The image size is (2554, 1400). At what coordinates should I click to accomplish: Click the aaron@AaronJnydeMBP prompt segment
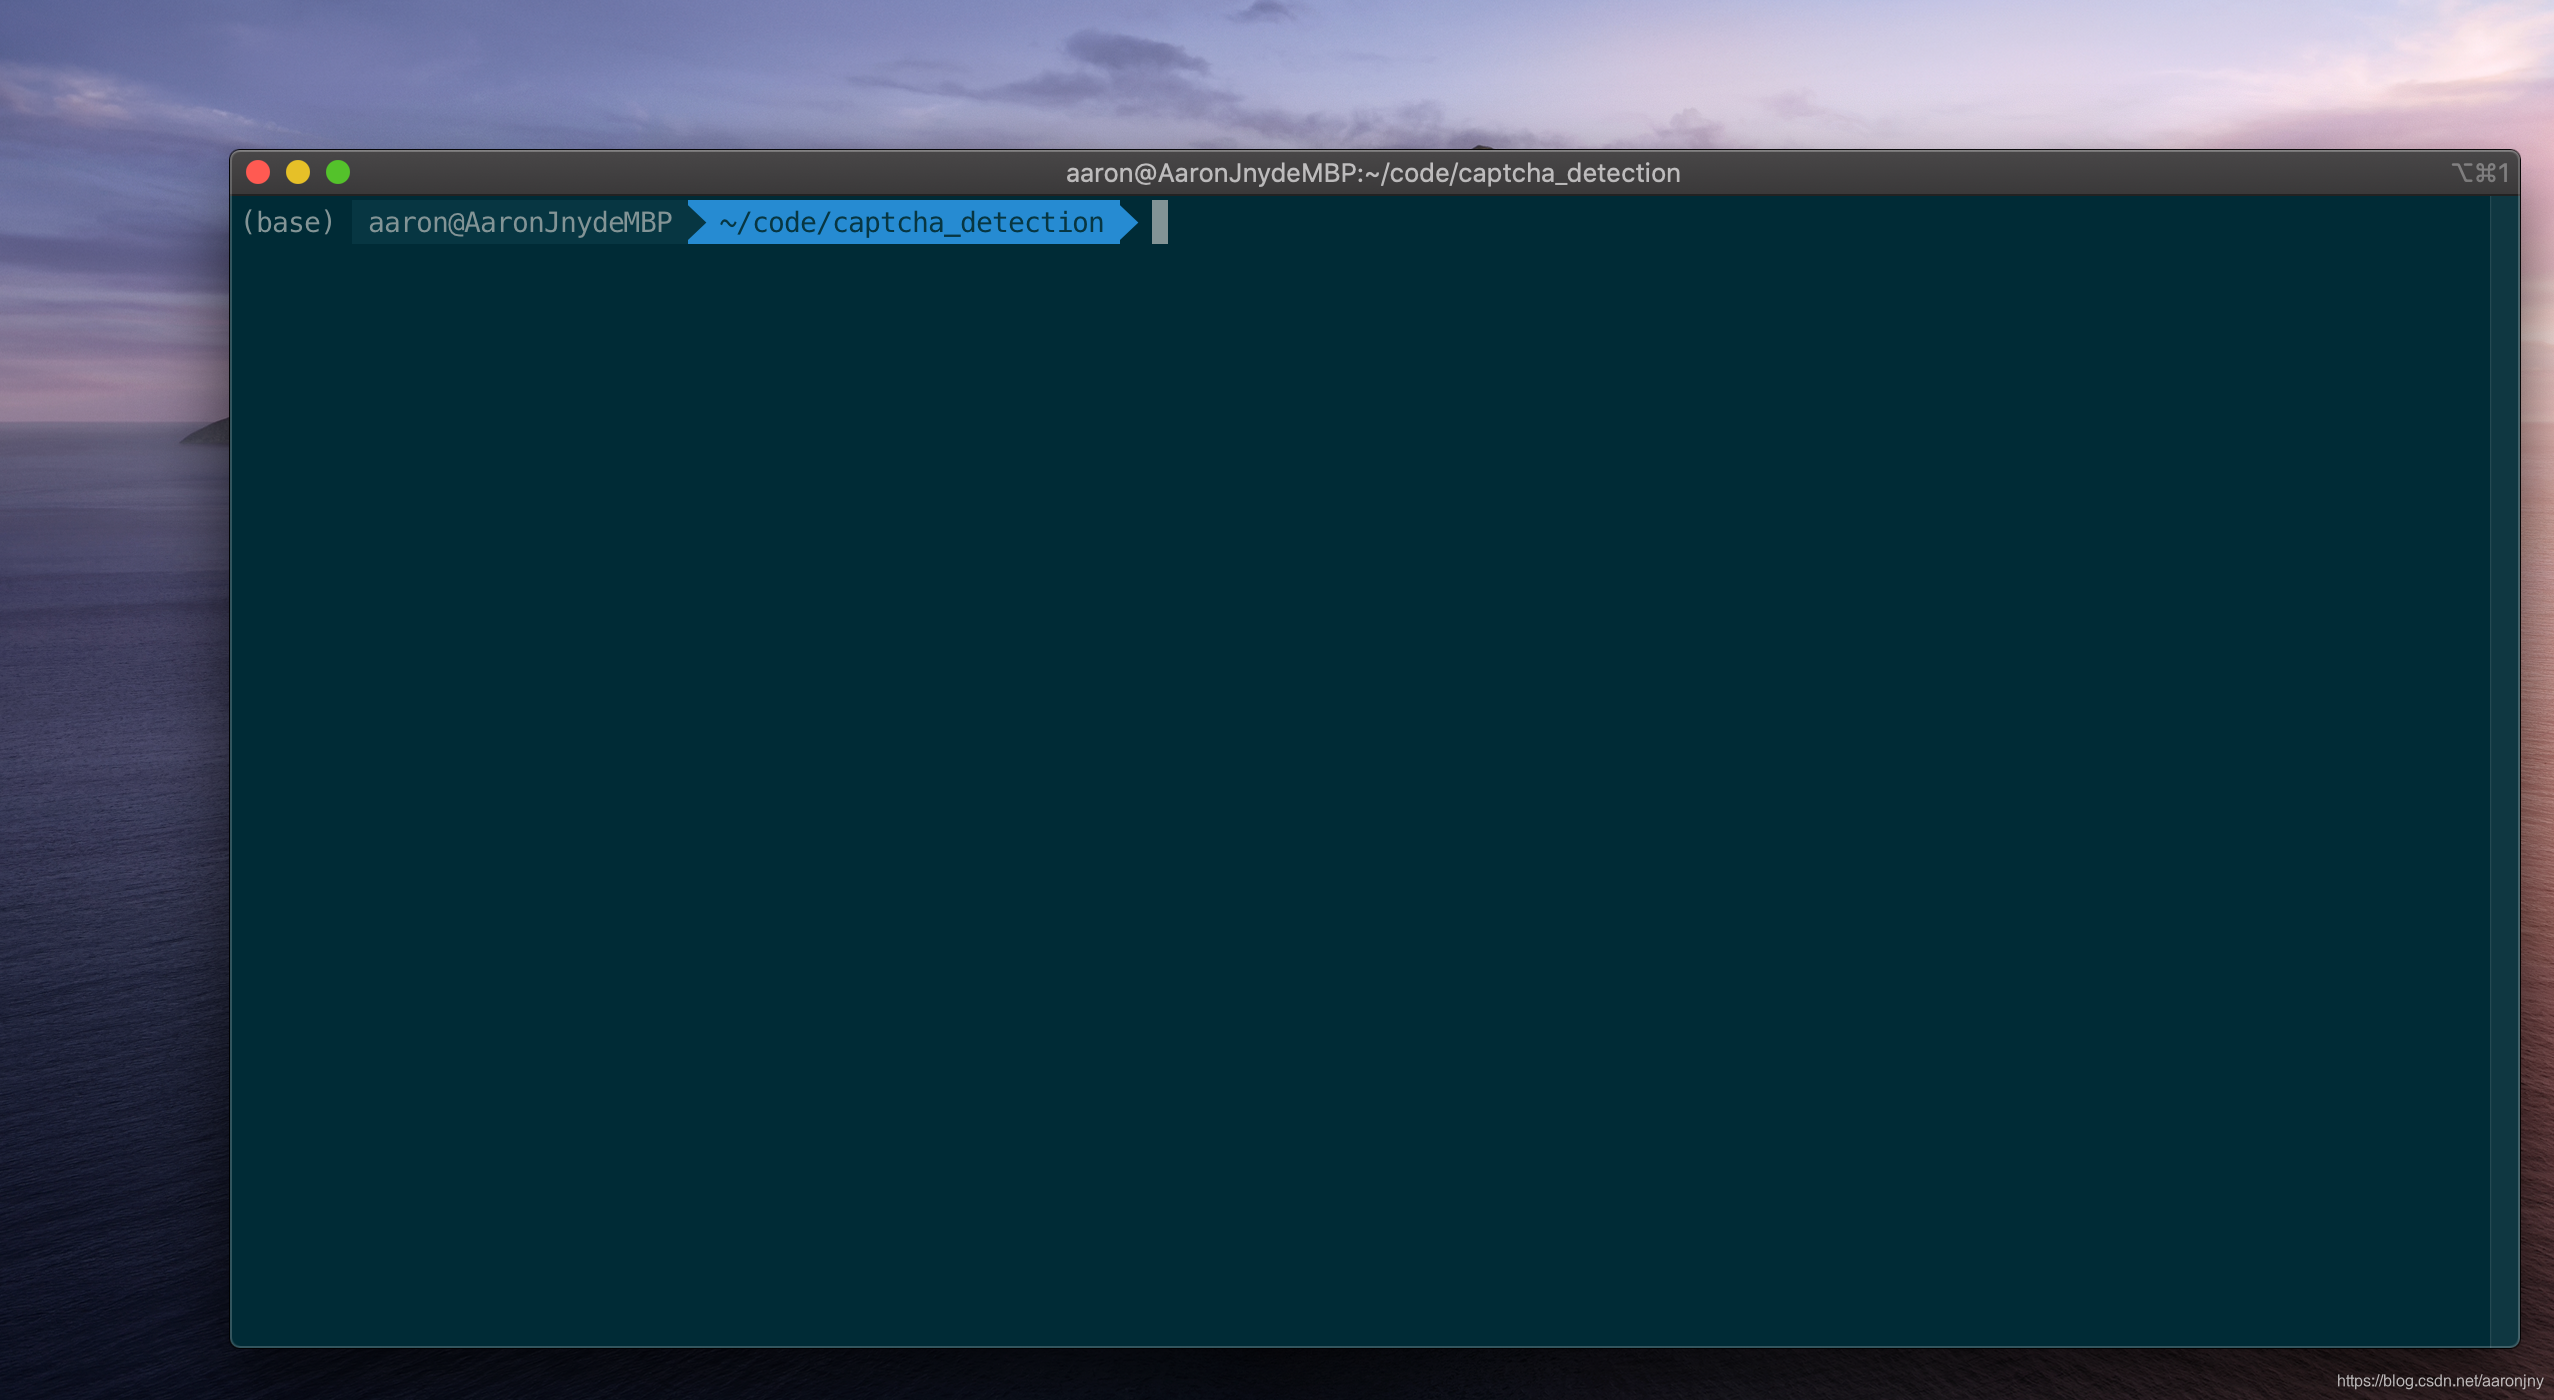coord(519,222)
